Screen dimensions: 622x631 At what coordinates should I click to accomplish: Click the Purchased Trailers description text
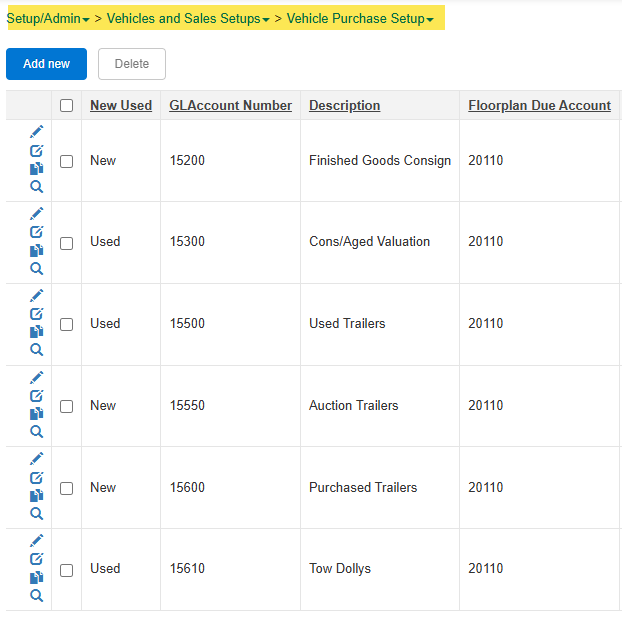pos(363,488)
